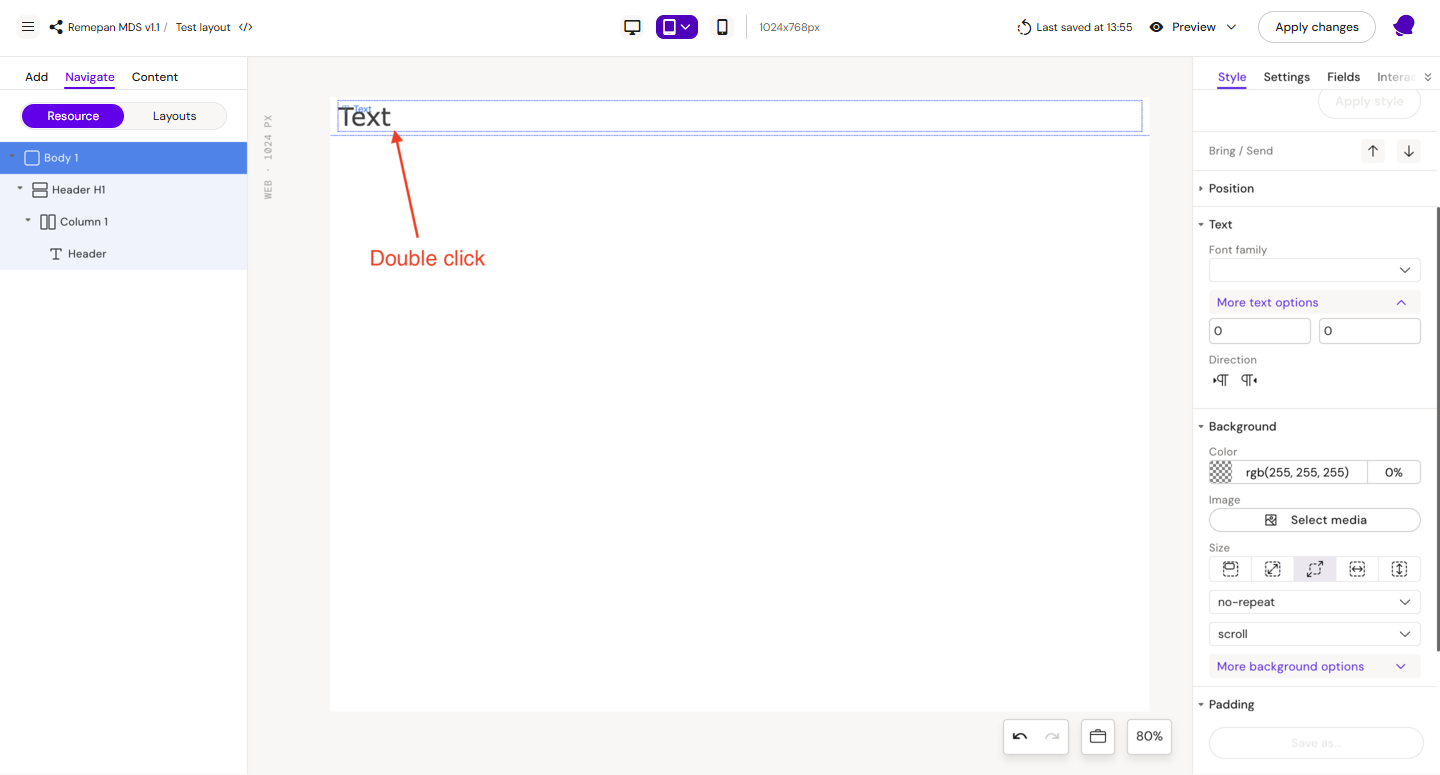This screenshot has height=775, width=1440.
Task: Open the Preview dropdown chevron
Action: point(1231,27)
